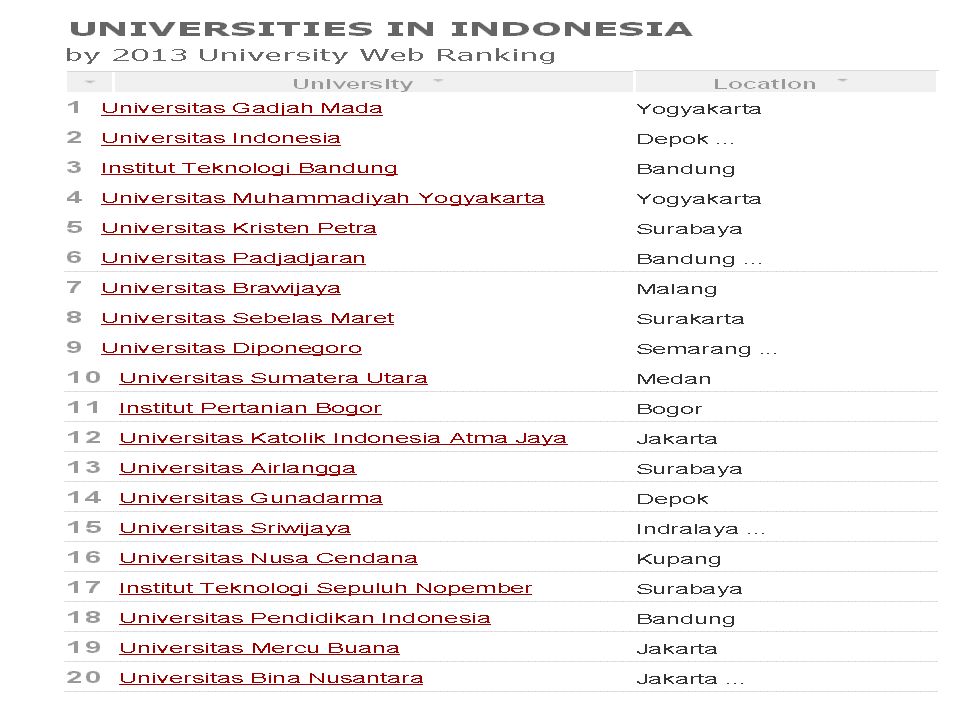Open Universitas Padjadjaran link
The height and width of the screenshot is (720, 960).
[233, 258]
